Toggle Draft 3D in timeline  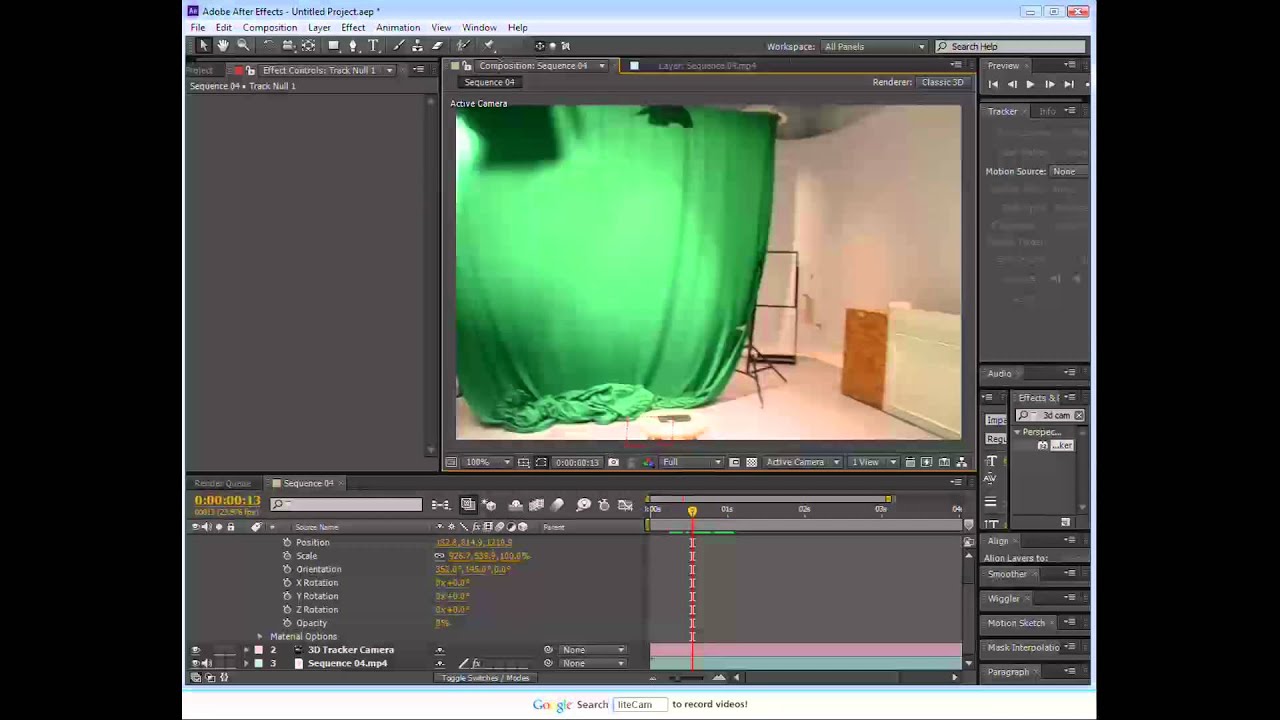[489, 505]
